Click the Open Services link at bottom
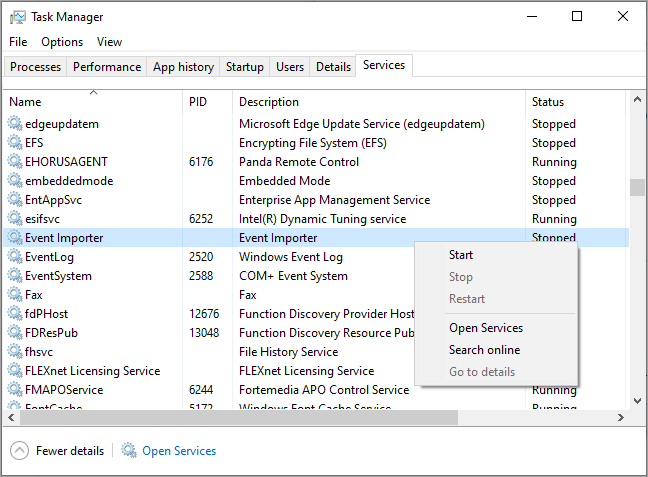Image resolution: width=648 pixels, height=477 pixels. 179,451
